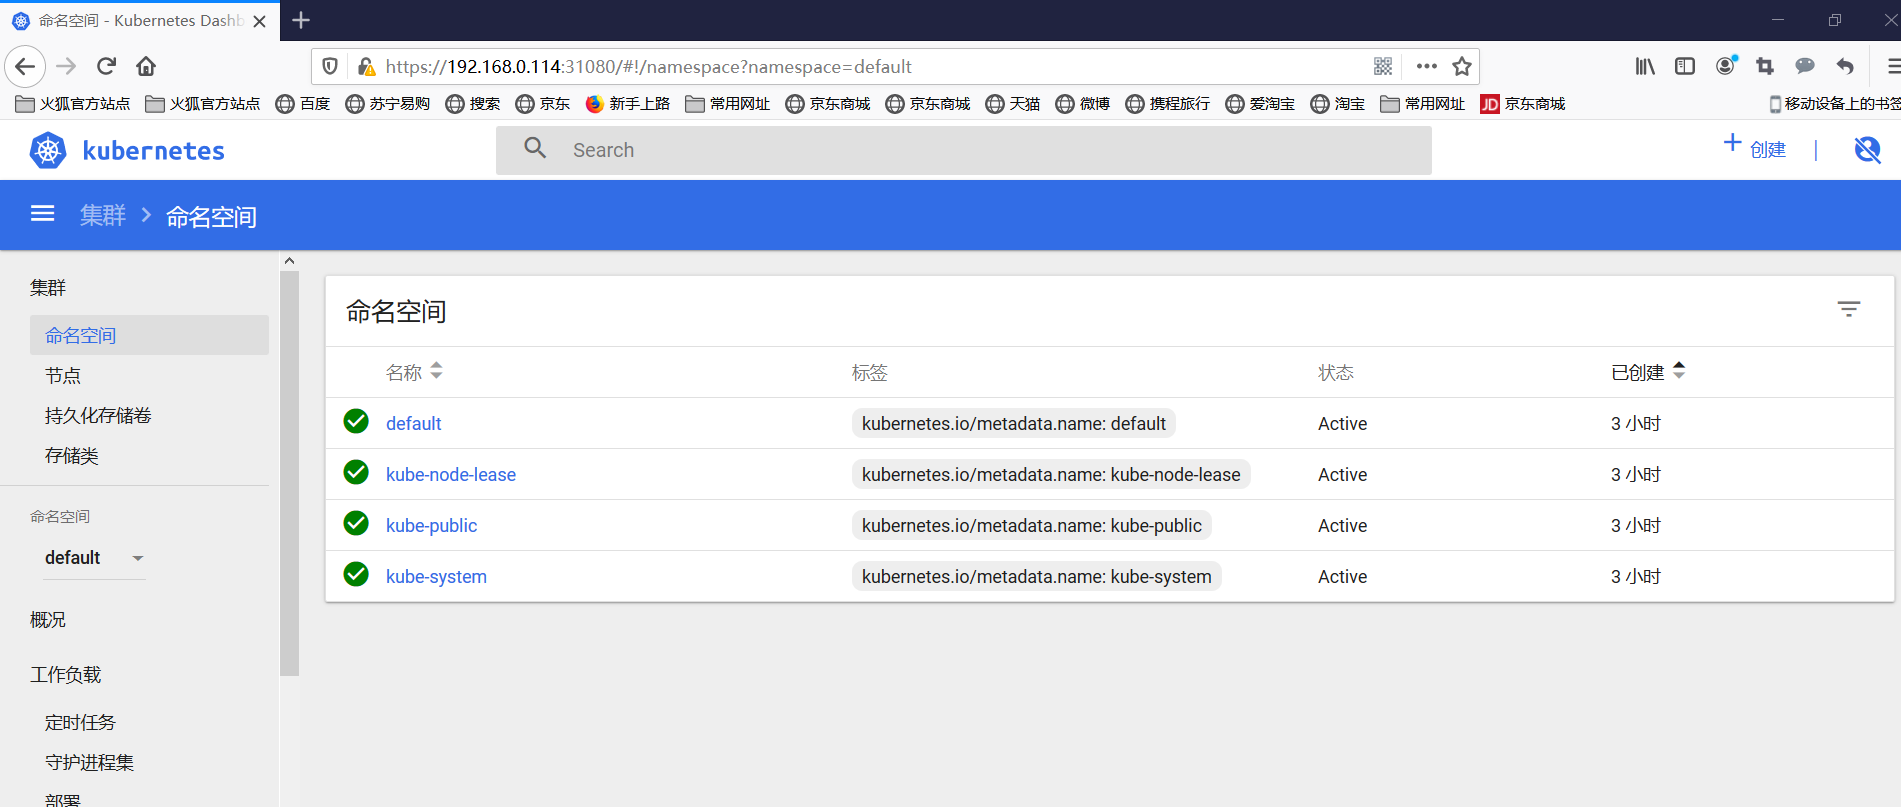Open the kube-public namespace link

click(x=431, y=526)
